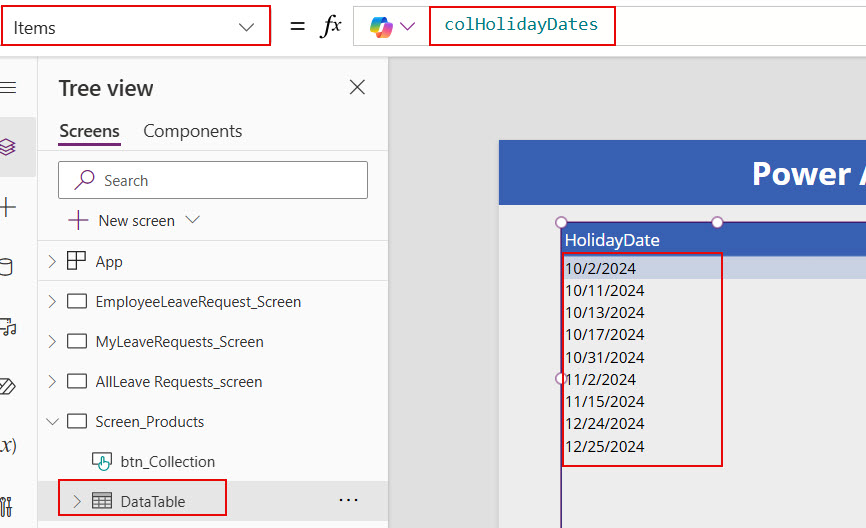Image resolution: width=866 pixels, height=528 pixels.
Task: Select the App tree item
Action: coord(109,262)
